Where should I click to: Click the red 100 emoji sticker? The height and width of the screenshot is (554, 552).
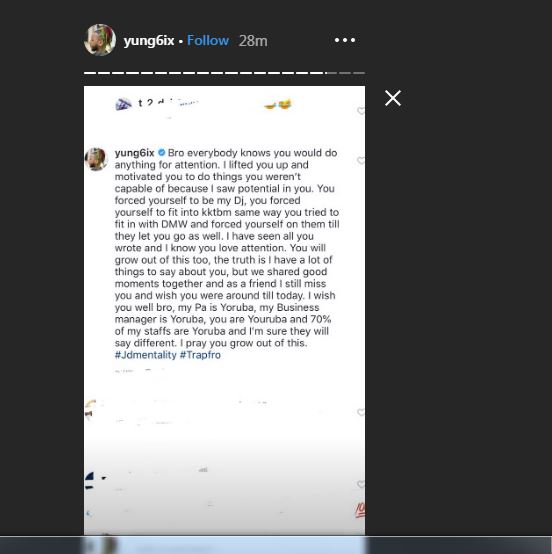(360, 510)
